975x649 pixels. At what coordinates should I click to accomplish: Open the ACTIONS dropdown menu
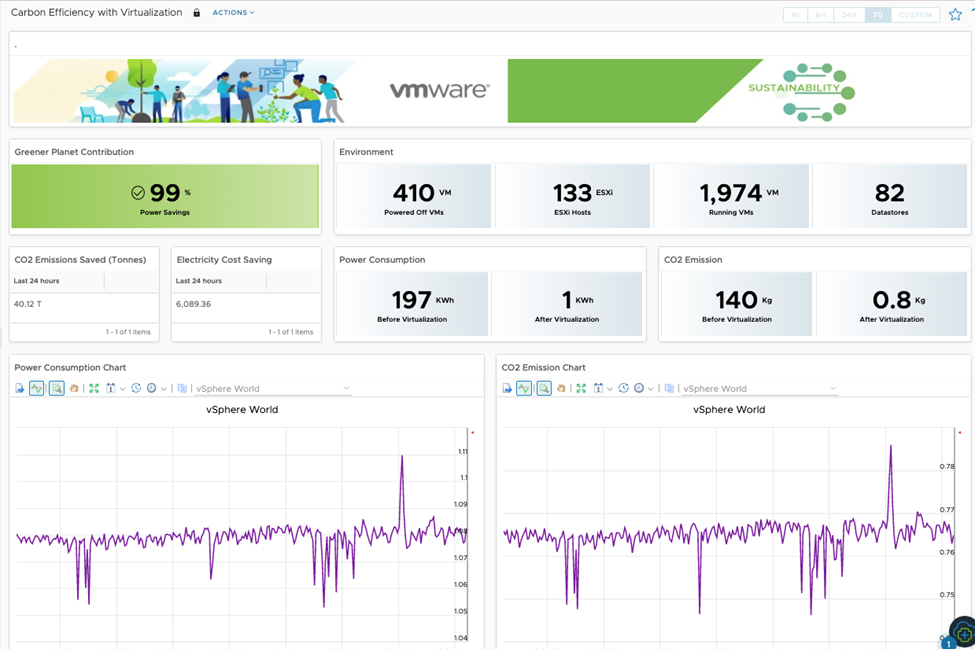tap(233, 13)
